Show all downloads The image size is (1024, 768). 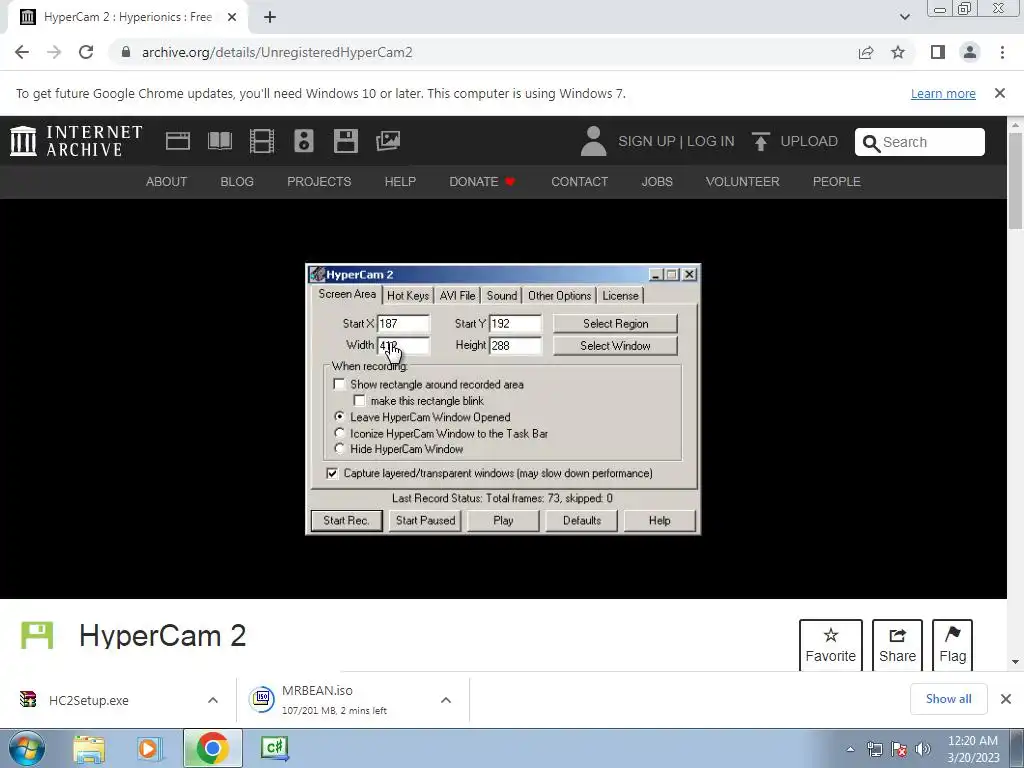(948, 699)
